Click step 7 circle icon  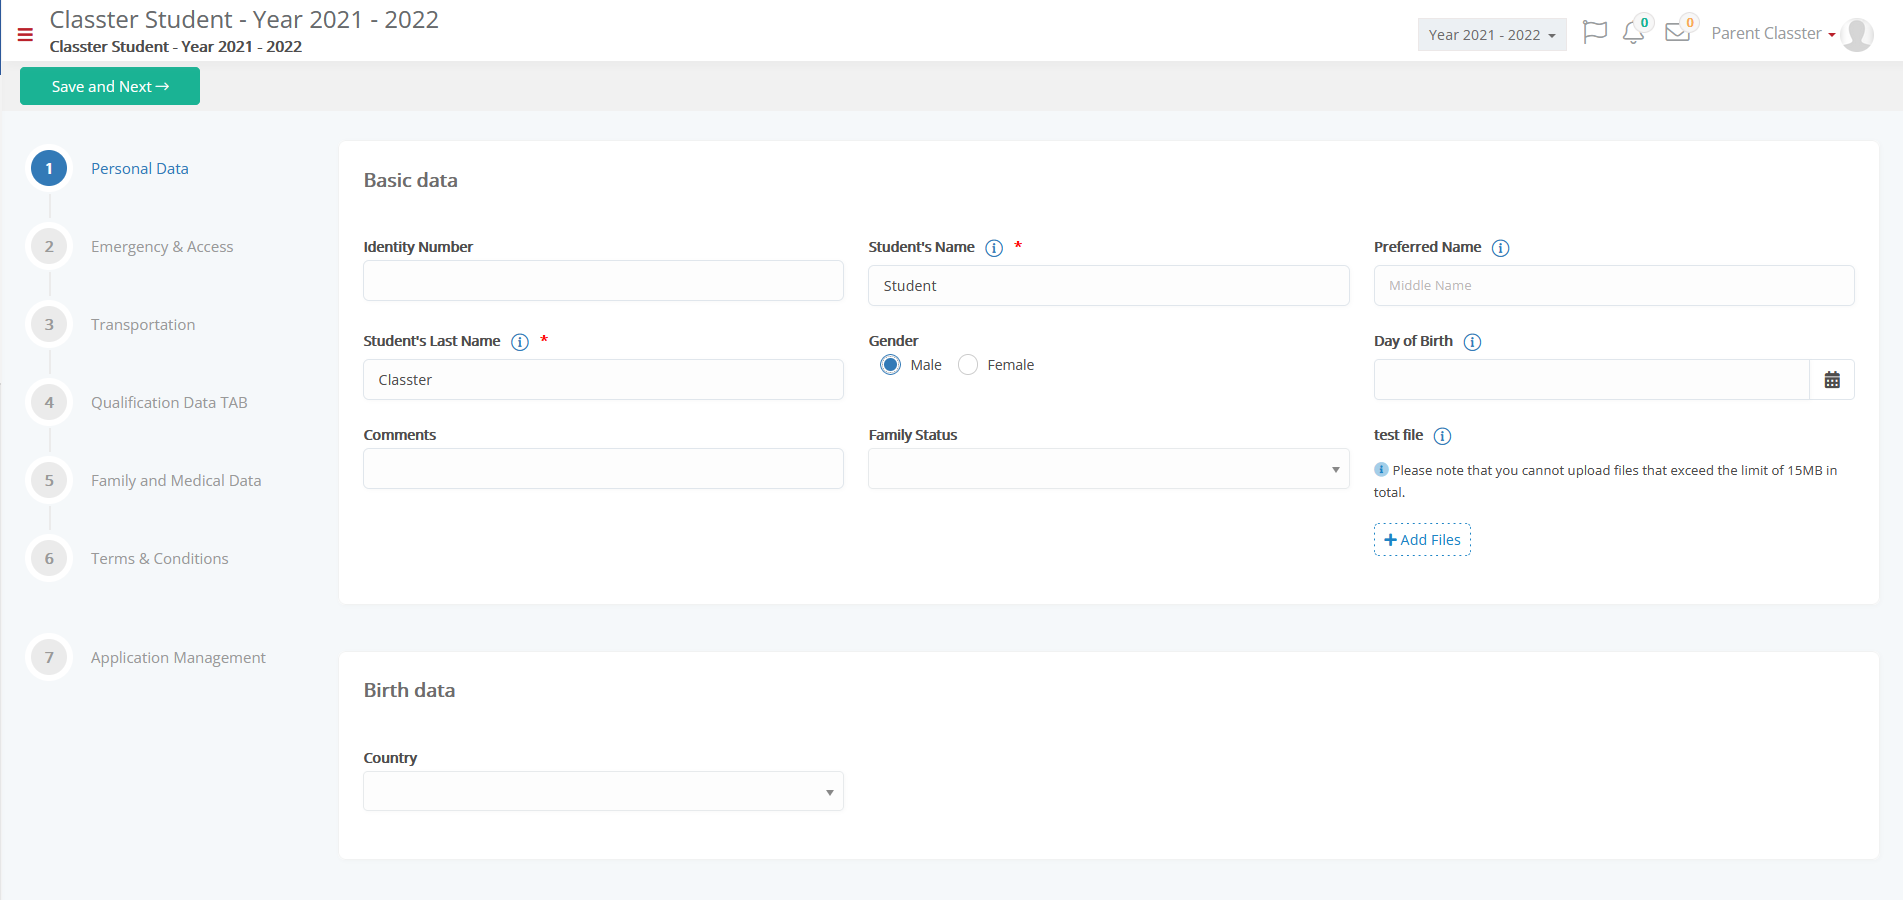pos(49,658)
